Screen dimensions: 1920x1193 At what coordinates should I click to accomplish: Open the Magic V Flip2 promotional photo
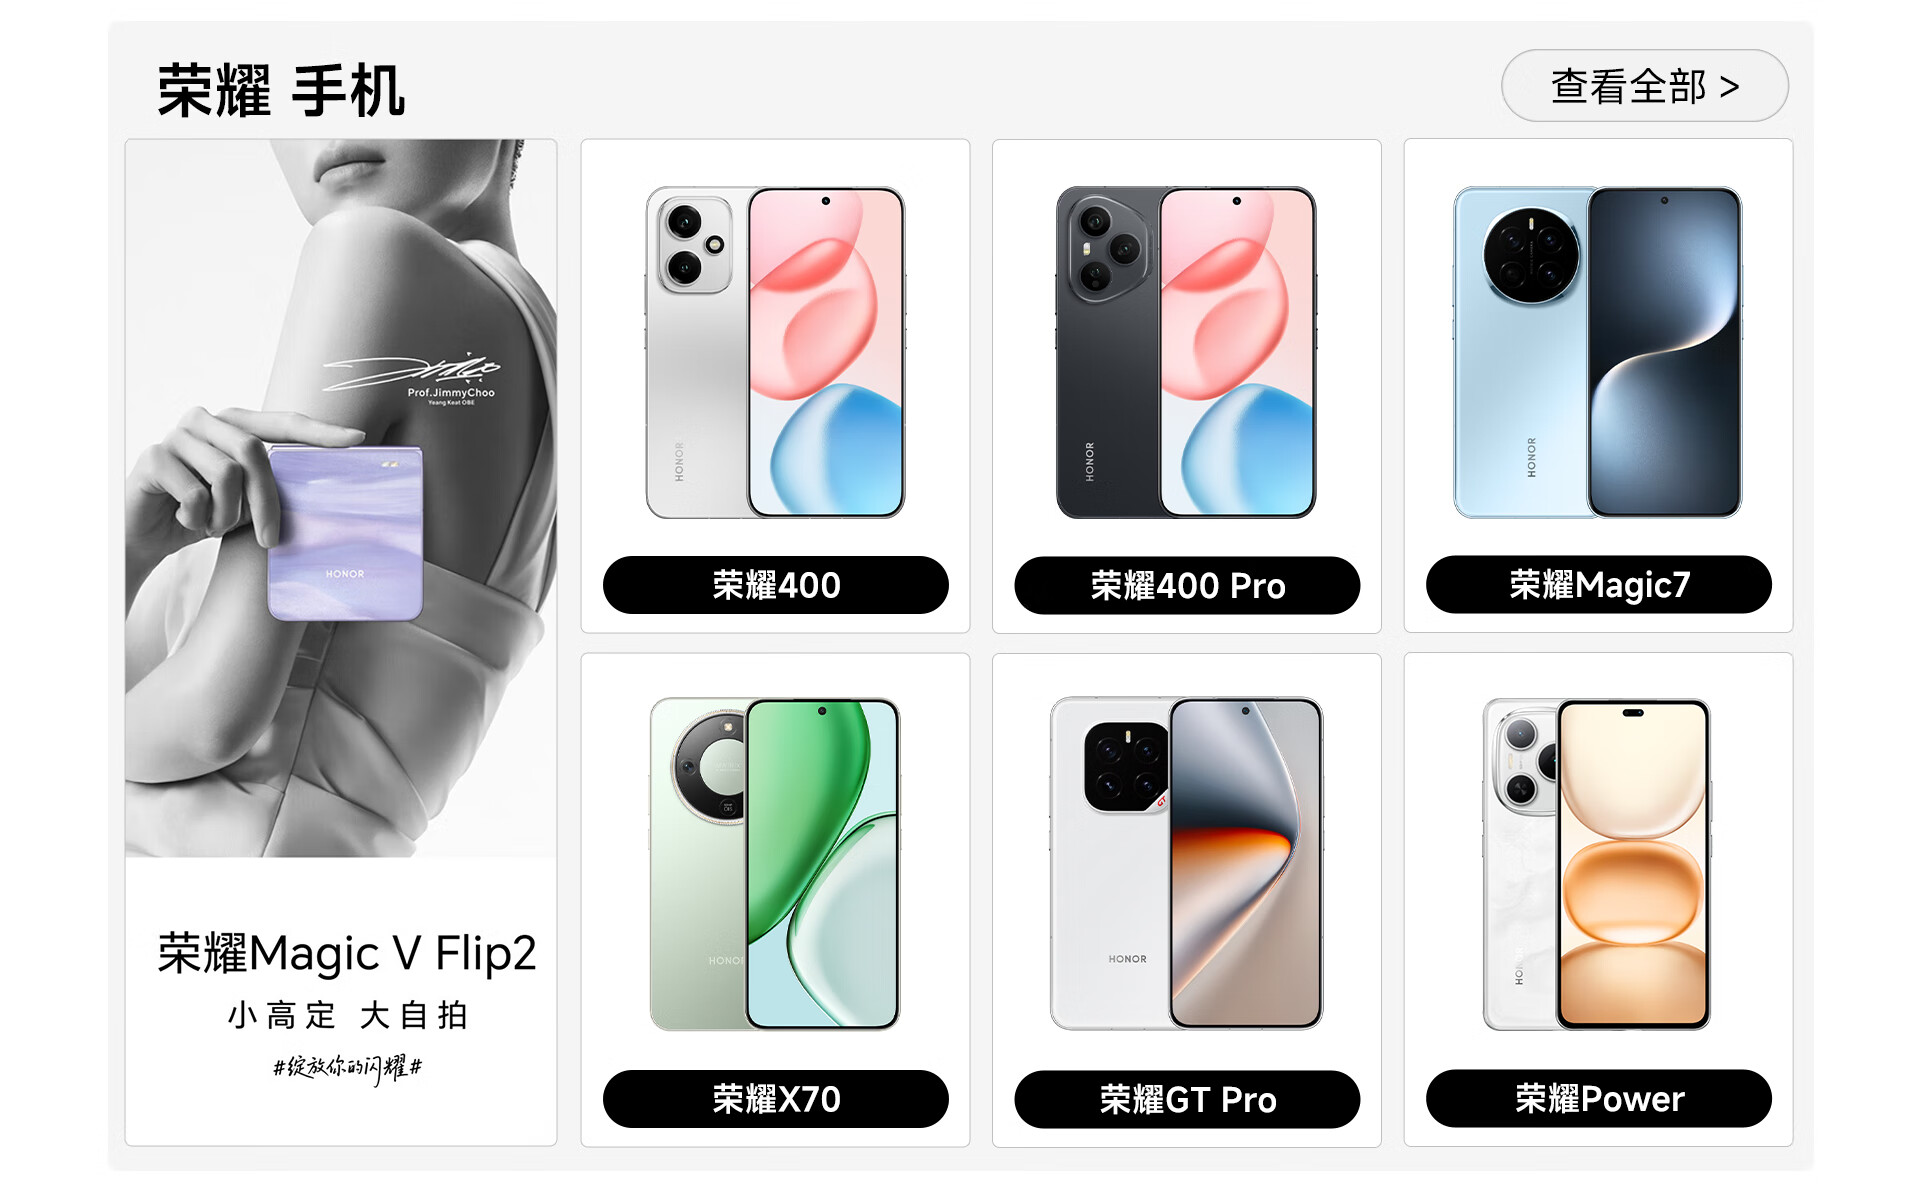point(341,498)
